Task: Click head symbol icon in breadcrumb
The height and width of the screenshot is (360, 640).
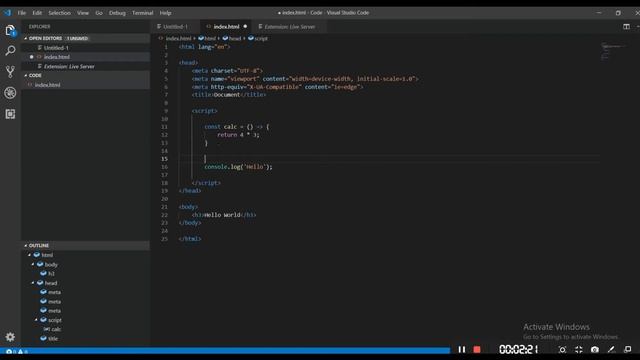Action: coord(225,38)
